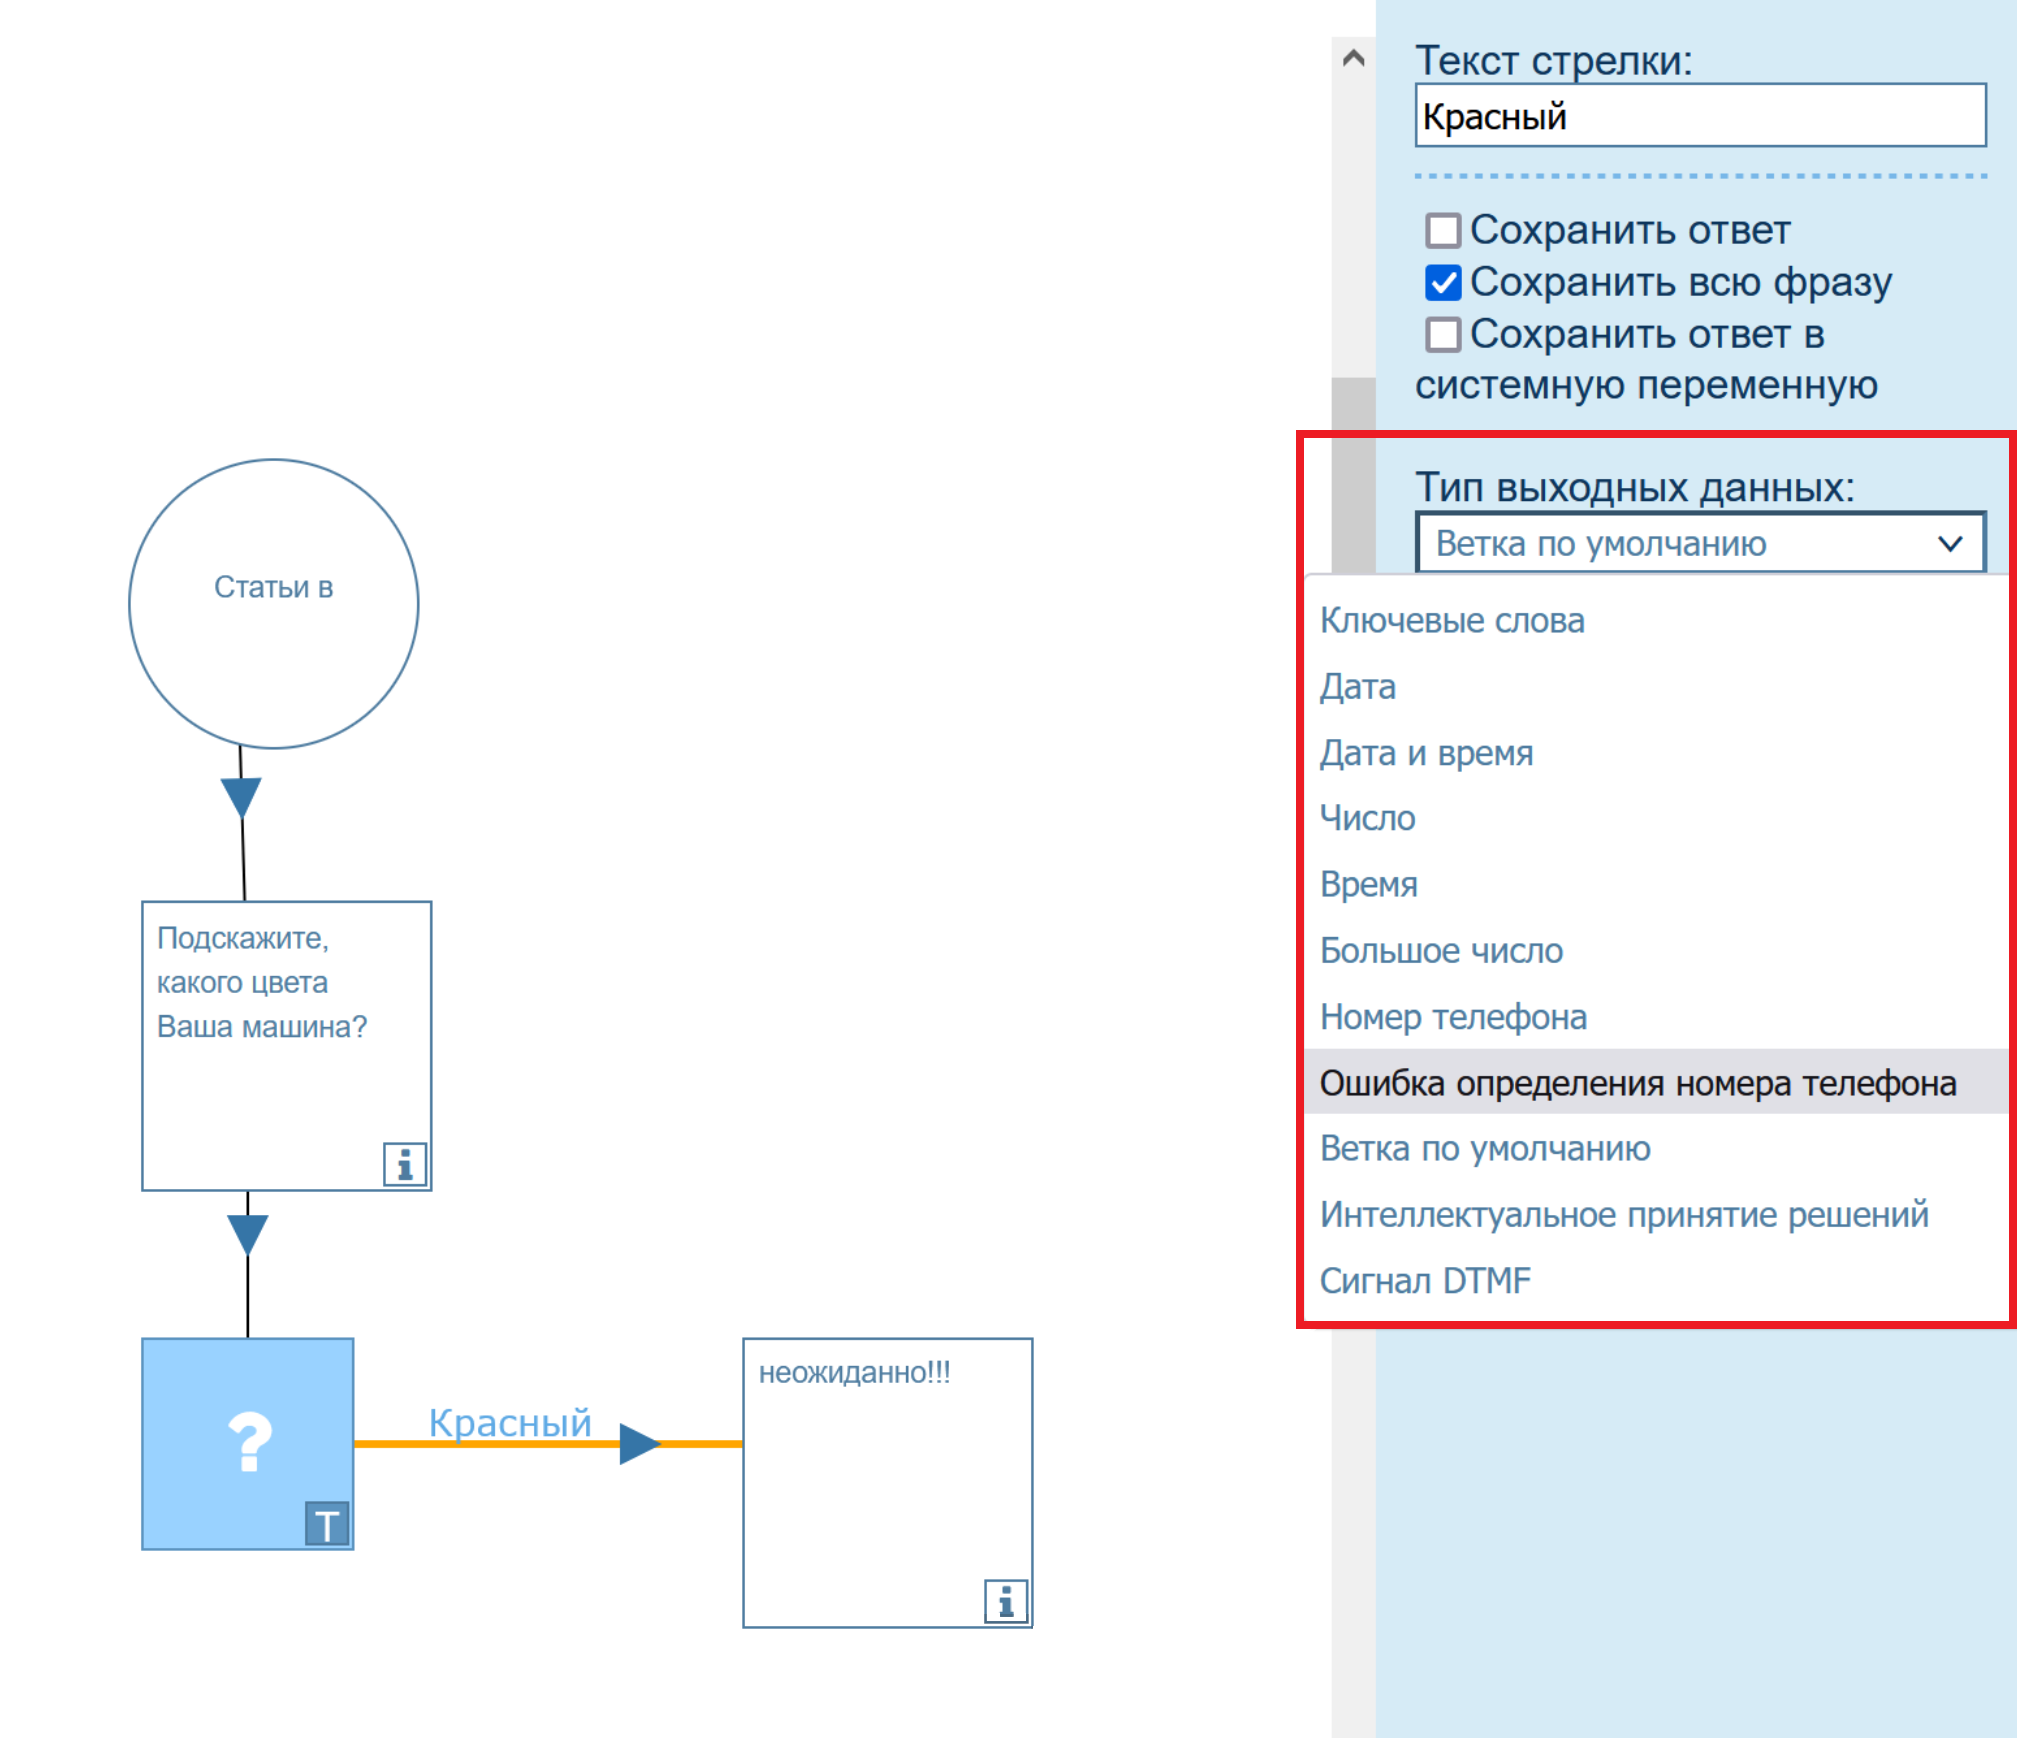
Task: Enable 'Сохранить ответ' checkbox
Action: click(1442, 230)
